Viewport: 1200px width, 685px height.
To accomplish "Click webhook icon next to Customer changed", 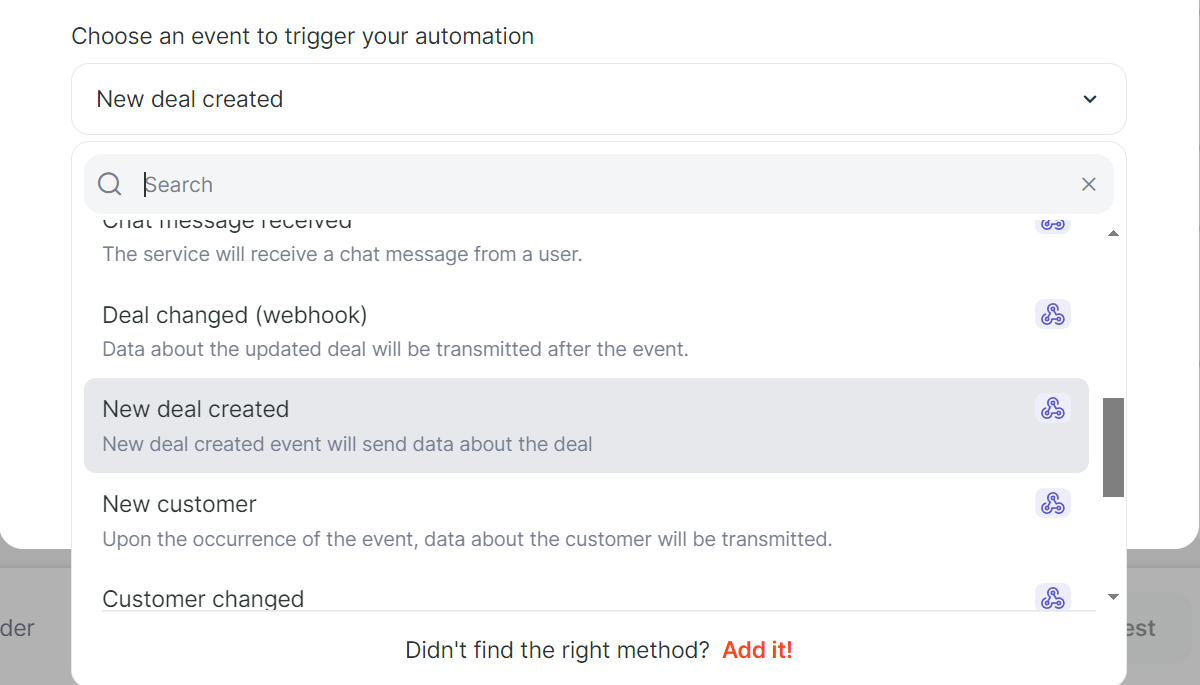I will tap(1052, 597).
